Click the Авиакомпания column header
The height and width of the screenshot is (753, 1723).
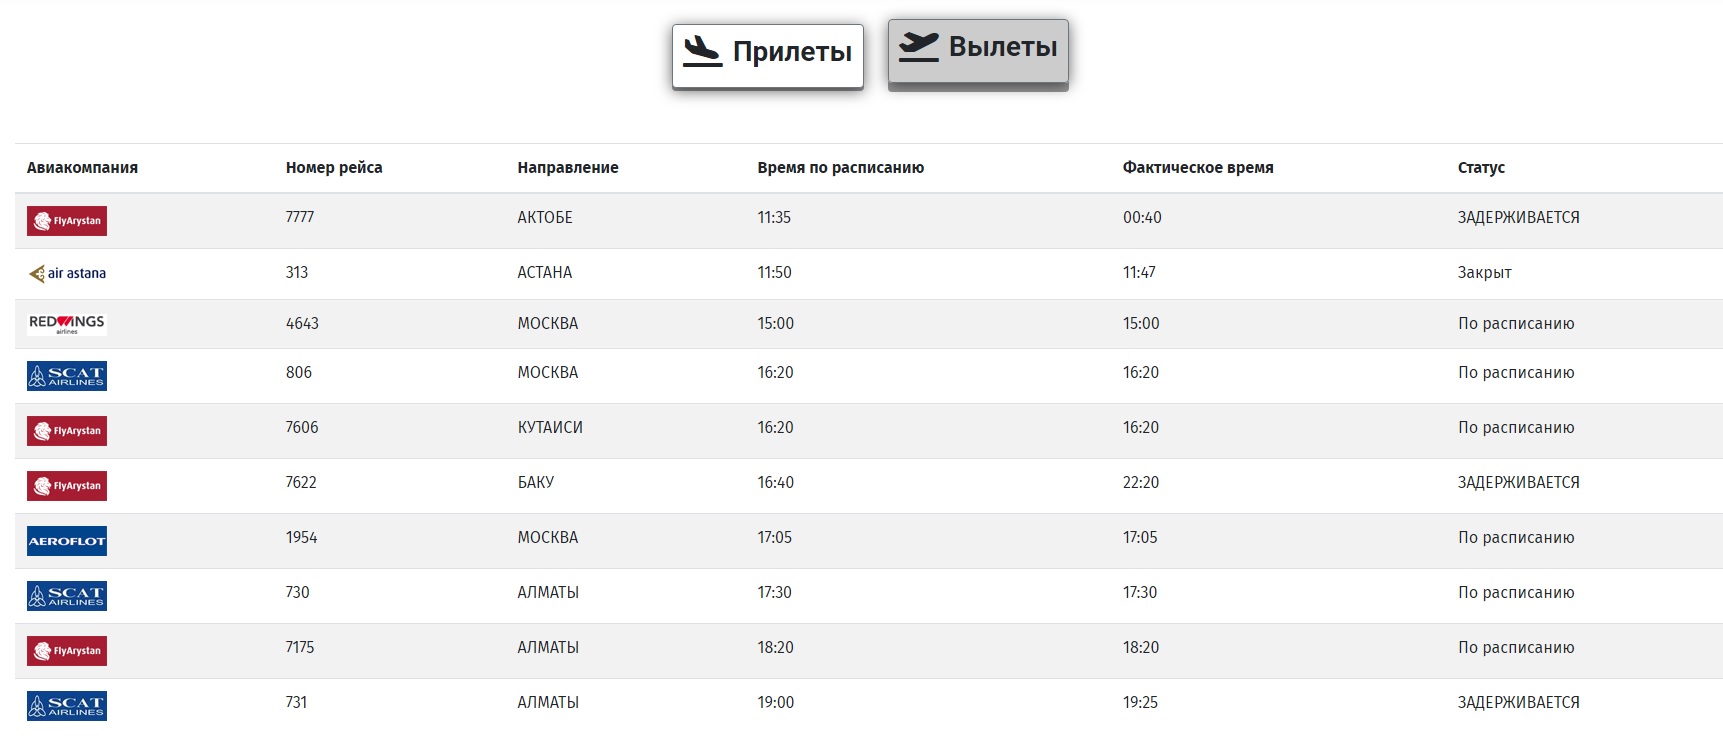tap(82, 168)
